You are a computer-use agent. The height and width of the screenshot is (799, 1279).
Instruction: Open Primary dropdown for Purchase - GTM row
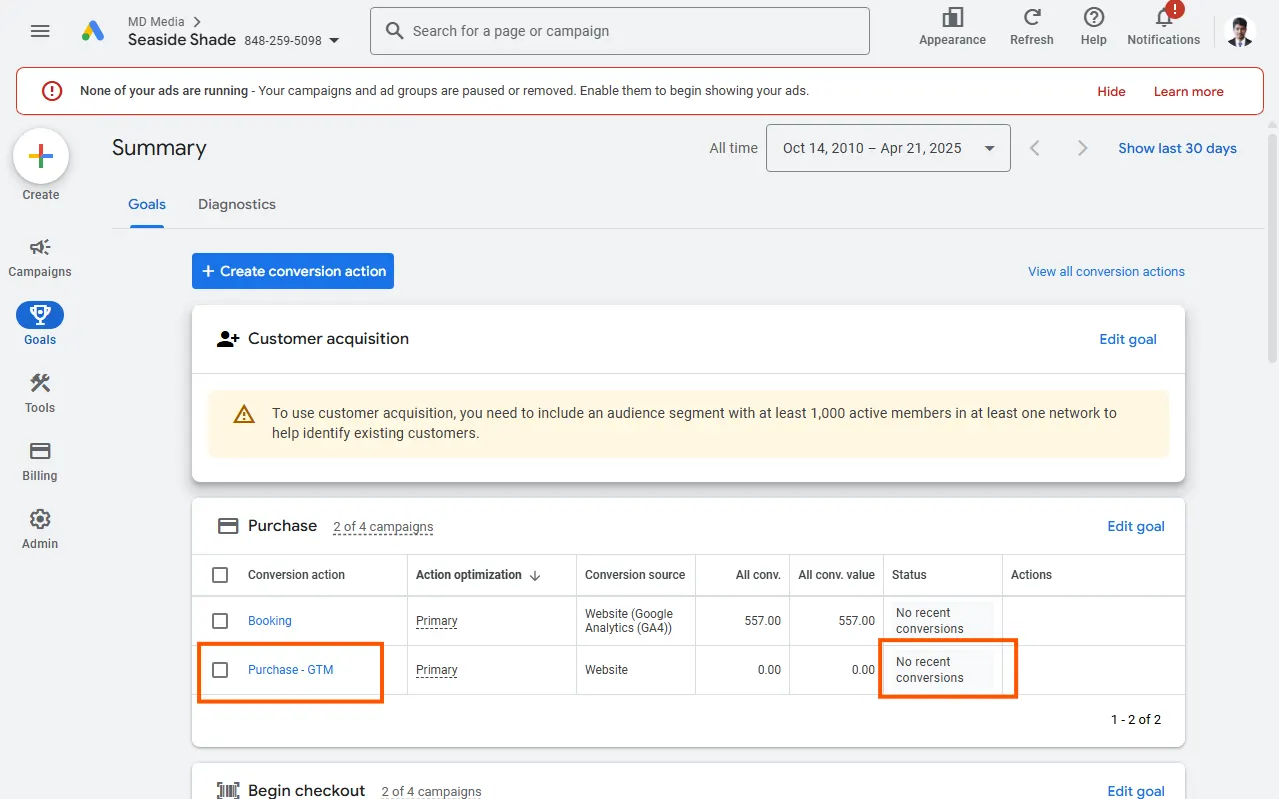(x=437, y=670)
